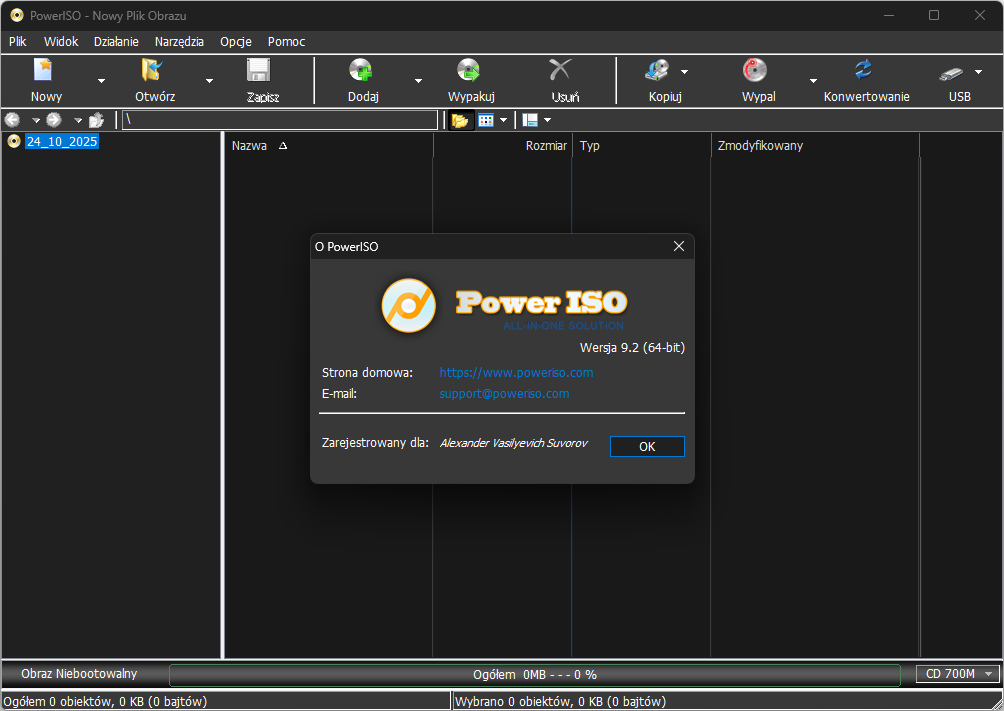1004x711 pixels.
Task: Expand the Otwórz dropdown arrow
Action: coord(209,81)
